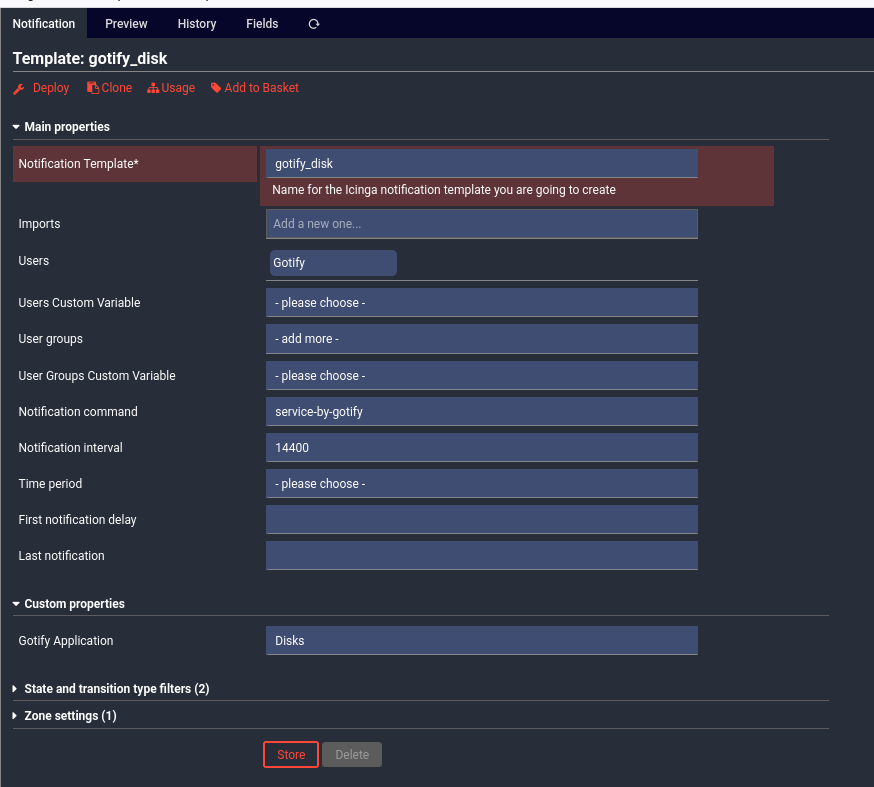
Task: Click the refresh icon in tab bar
Action: pyautogui.click(x=313, y=24)
